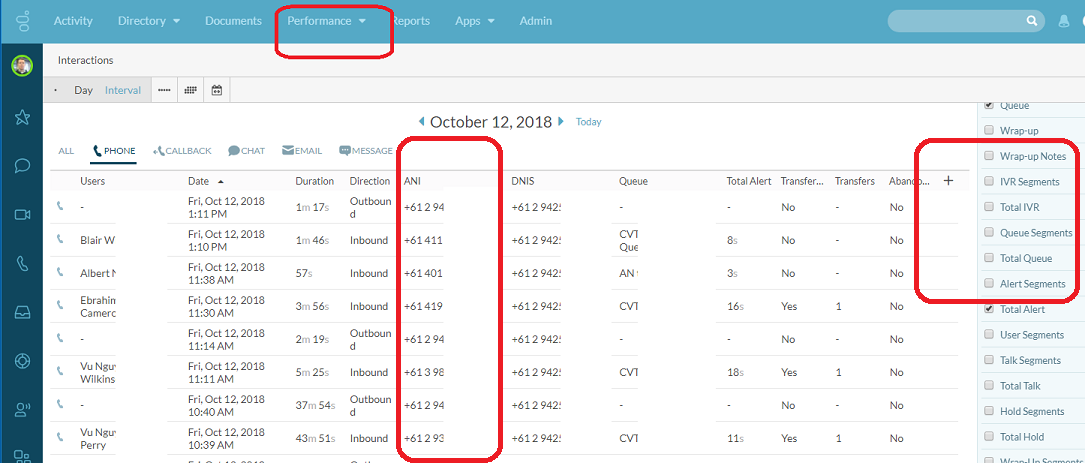The height and width of the screenshot is (463, 1085).
Task: Open Favorites star icon in sidebar
Action: click(22, 117)
